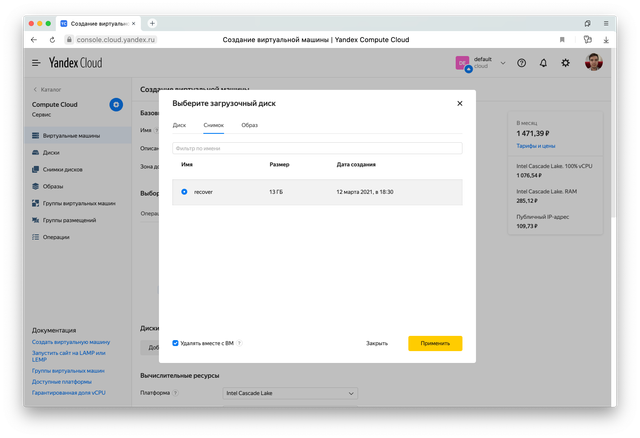
Task: Toggle the Удалить вместе с ВМ checkbox
Action: click(x=176, y=343)
